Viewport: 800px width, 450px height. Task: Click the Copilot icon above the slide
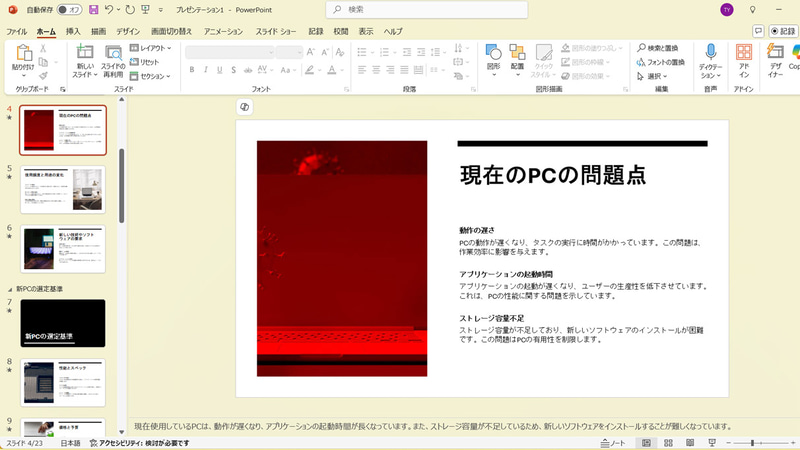coord(245,107)
